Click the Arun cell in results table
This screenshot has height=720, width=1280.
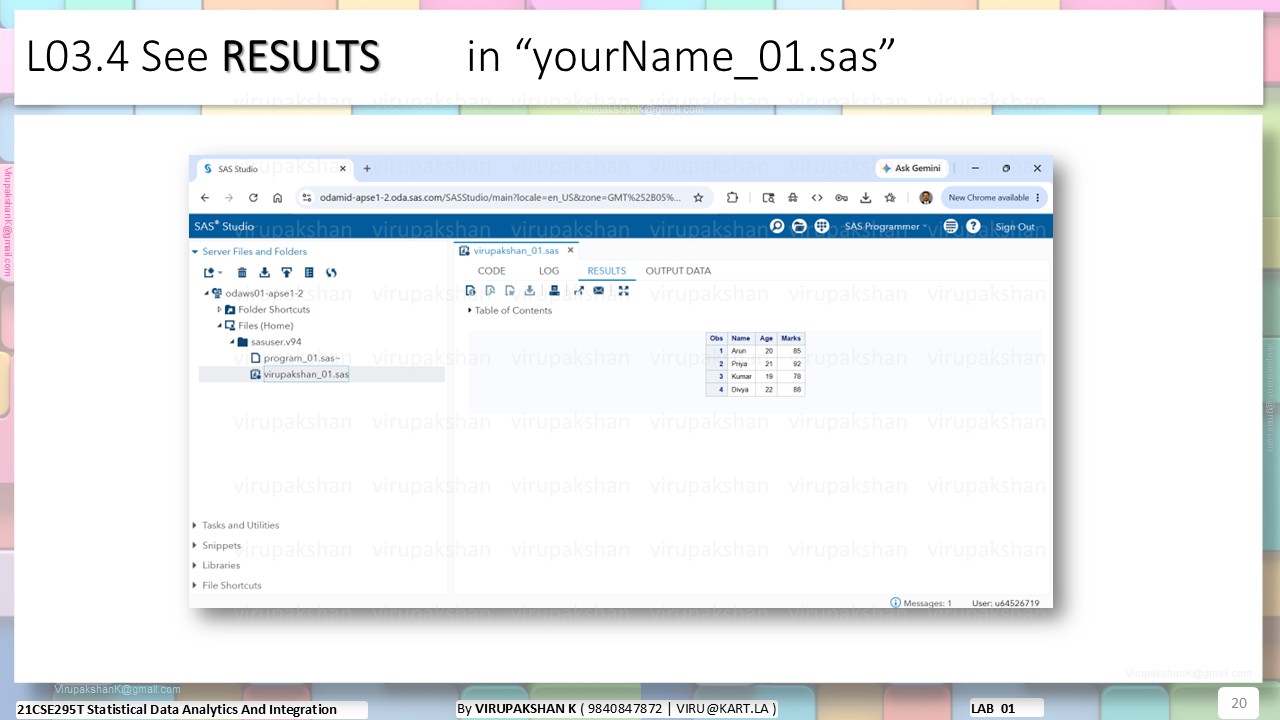click(741, 351)
